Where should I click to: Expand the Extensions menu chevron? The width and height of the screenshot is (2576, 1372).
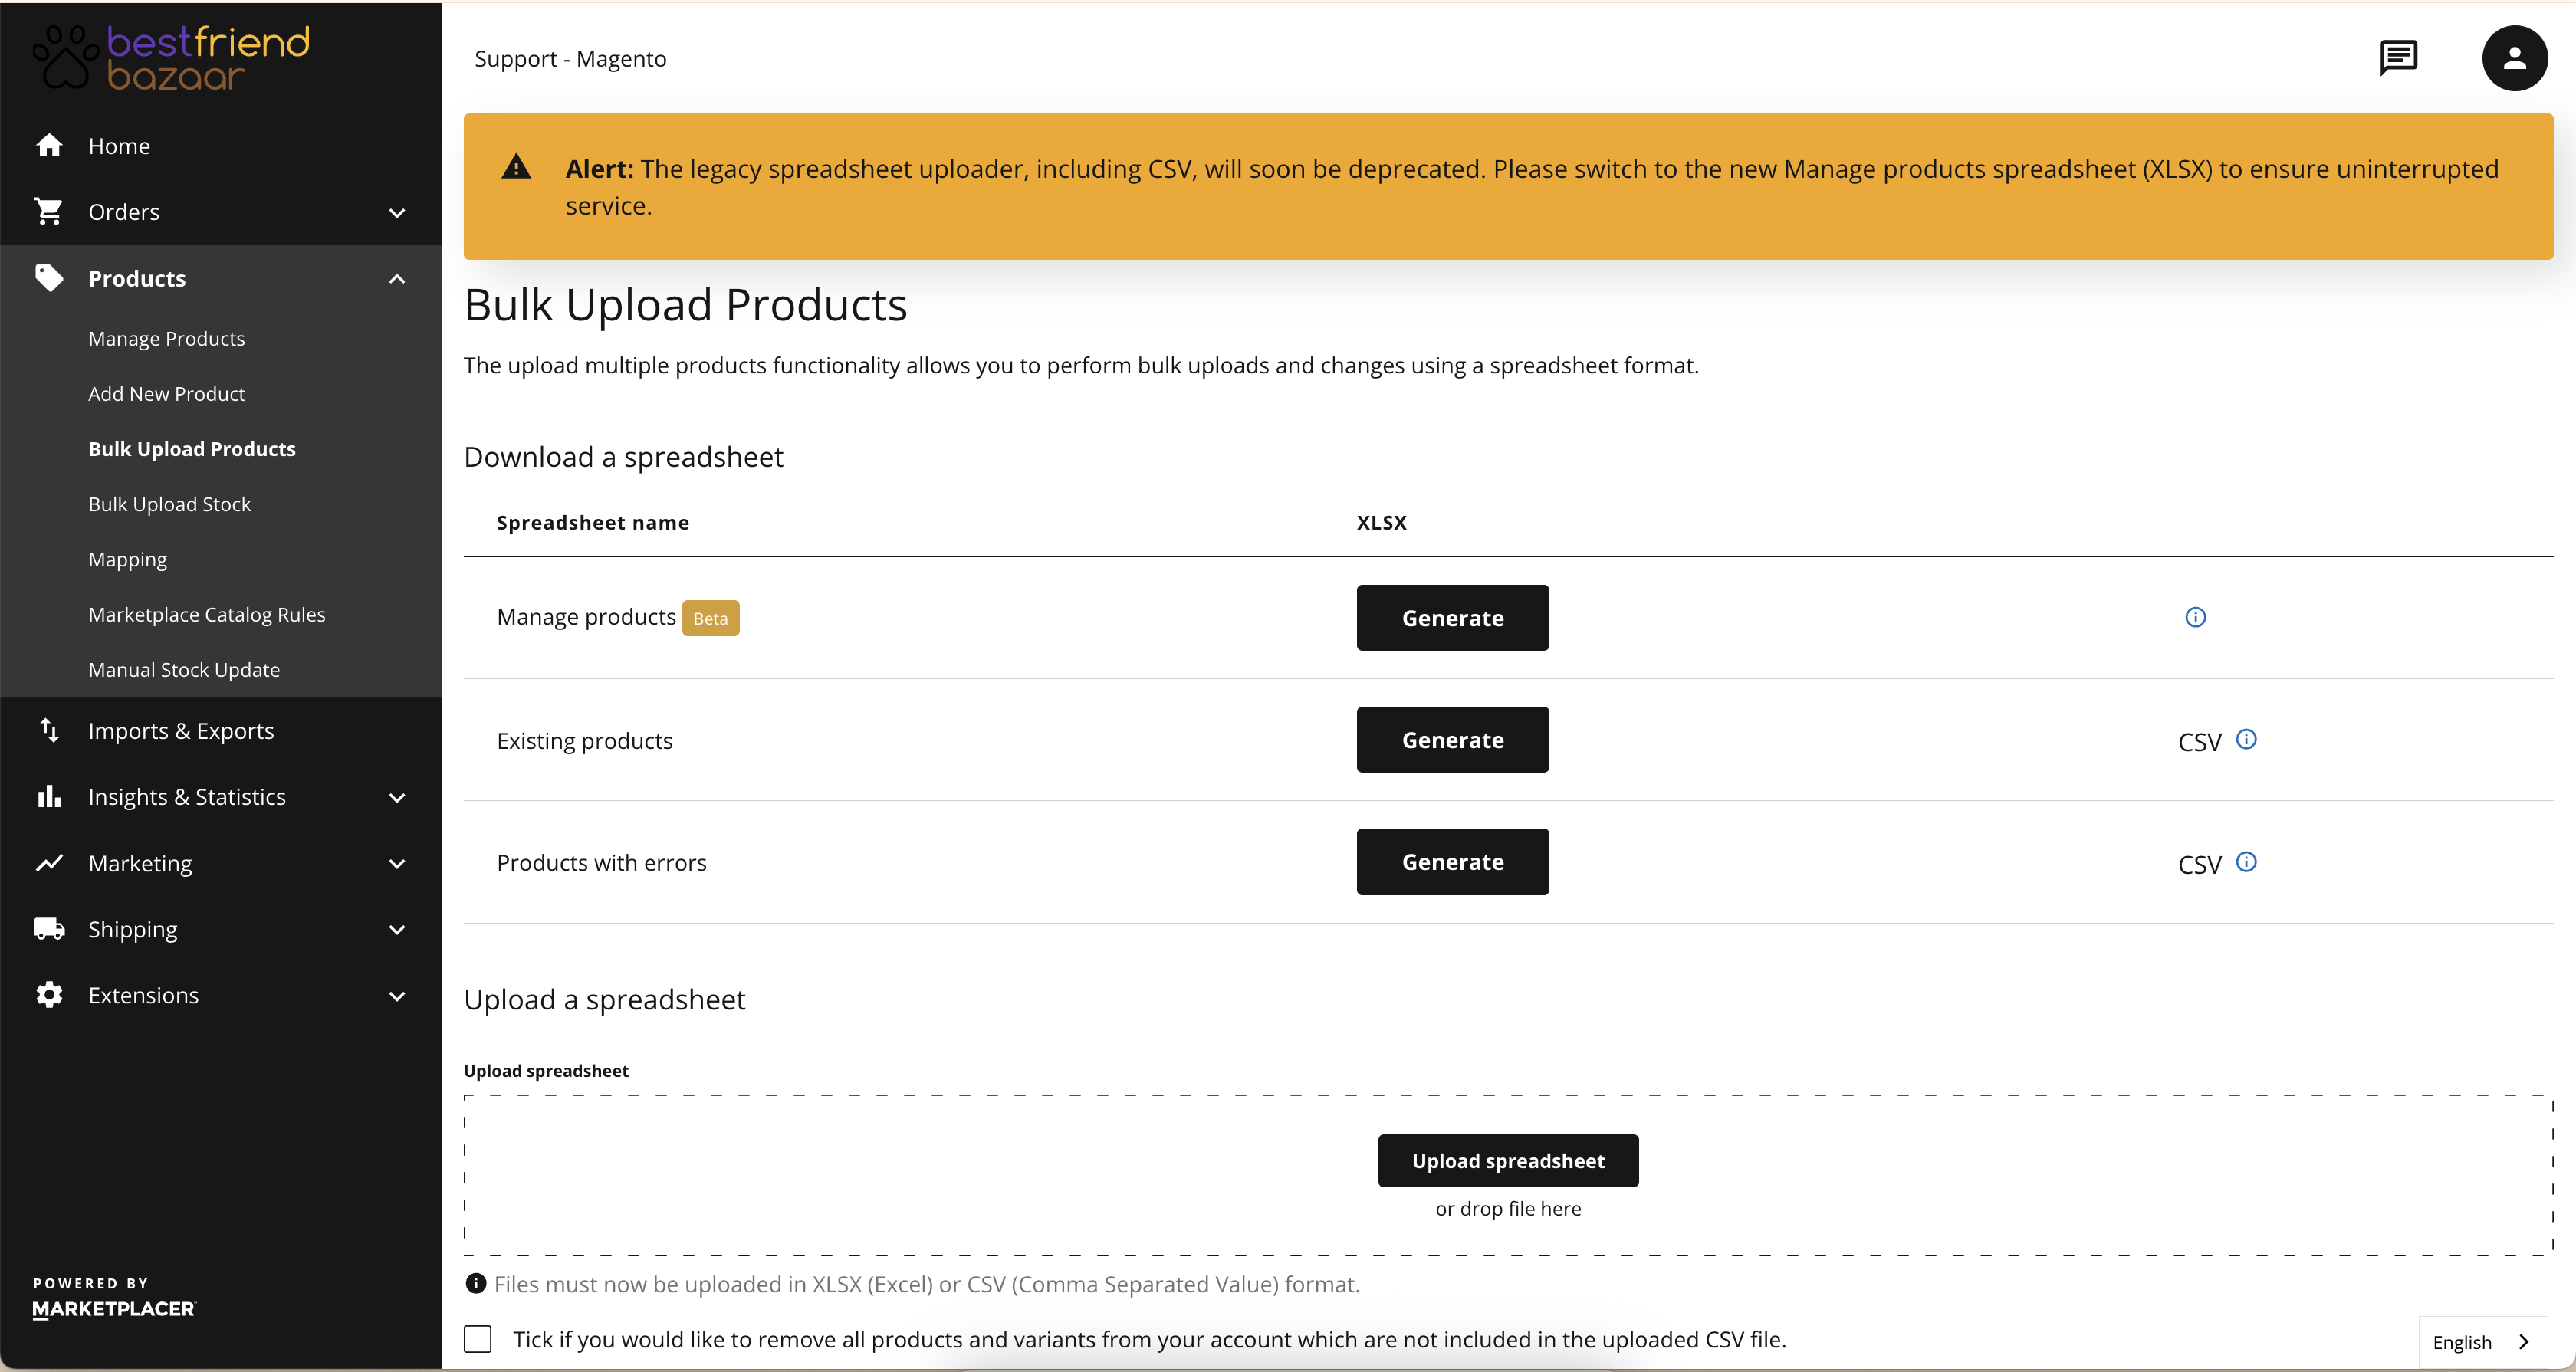[397, 996]
